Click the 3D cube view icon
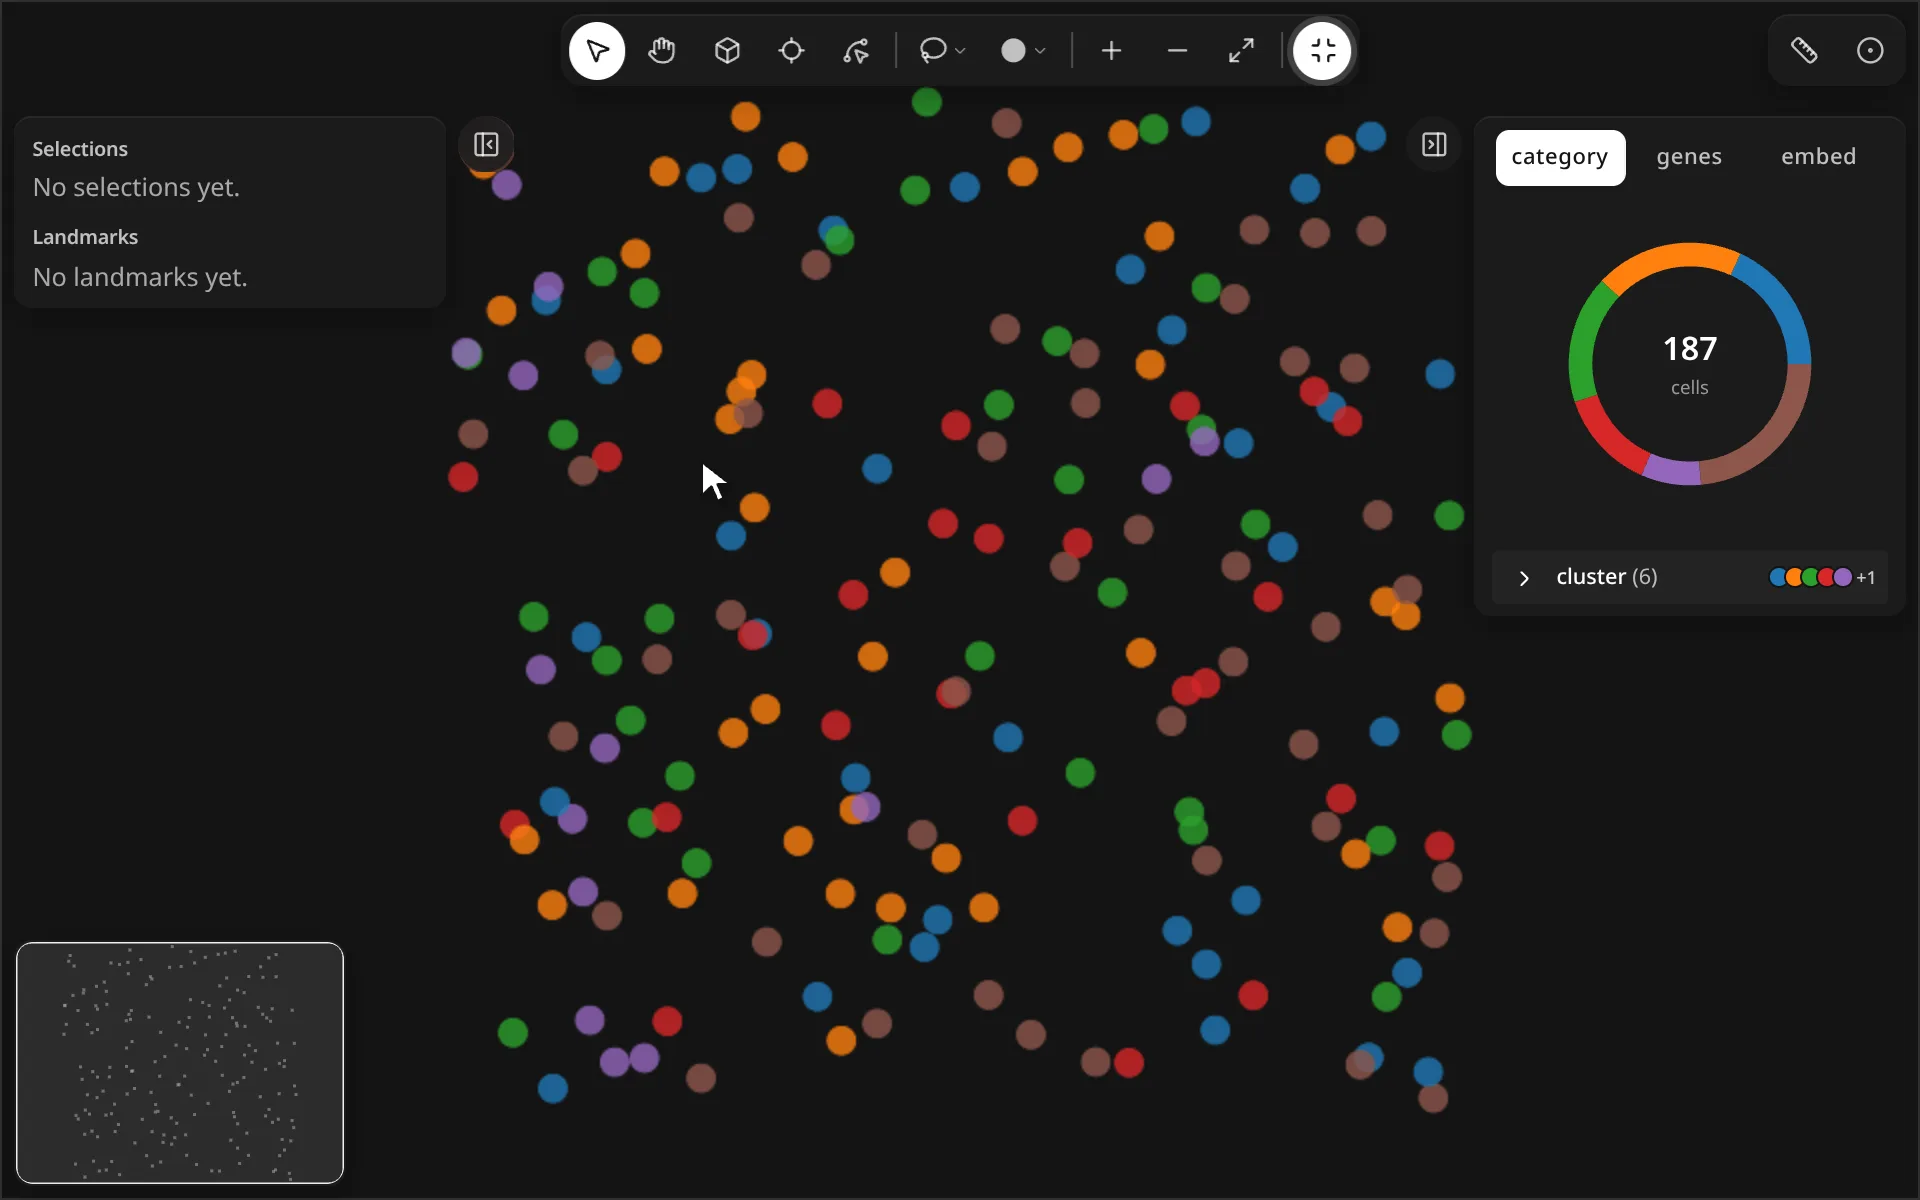1920x1200 pixels. tap(727, 51)
